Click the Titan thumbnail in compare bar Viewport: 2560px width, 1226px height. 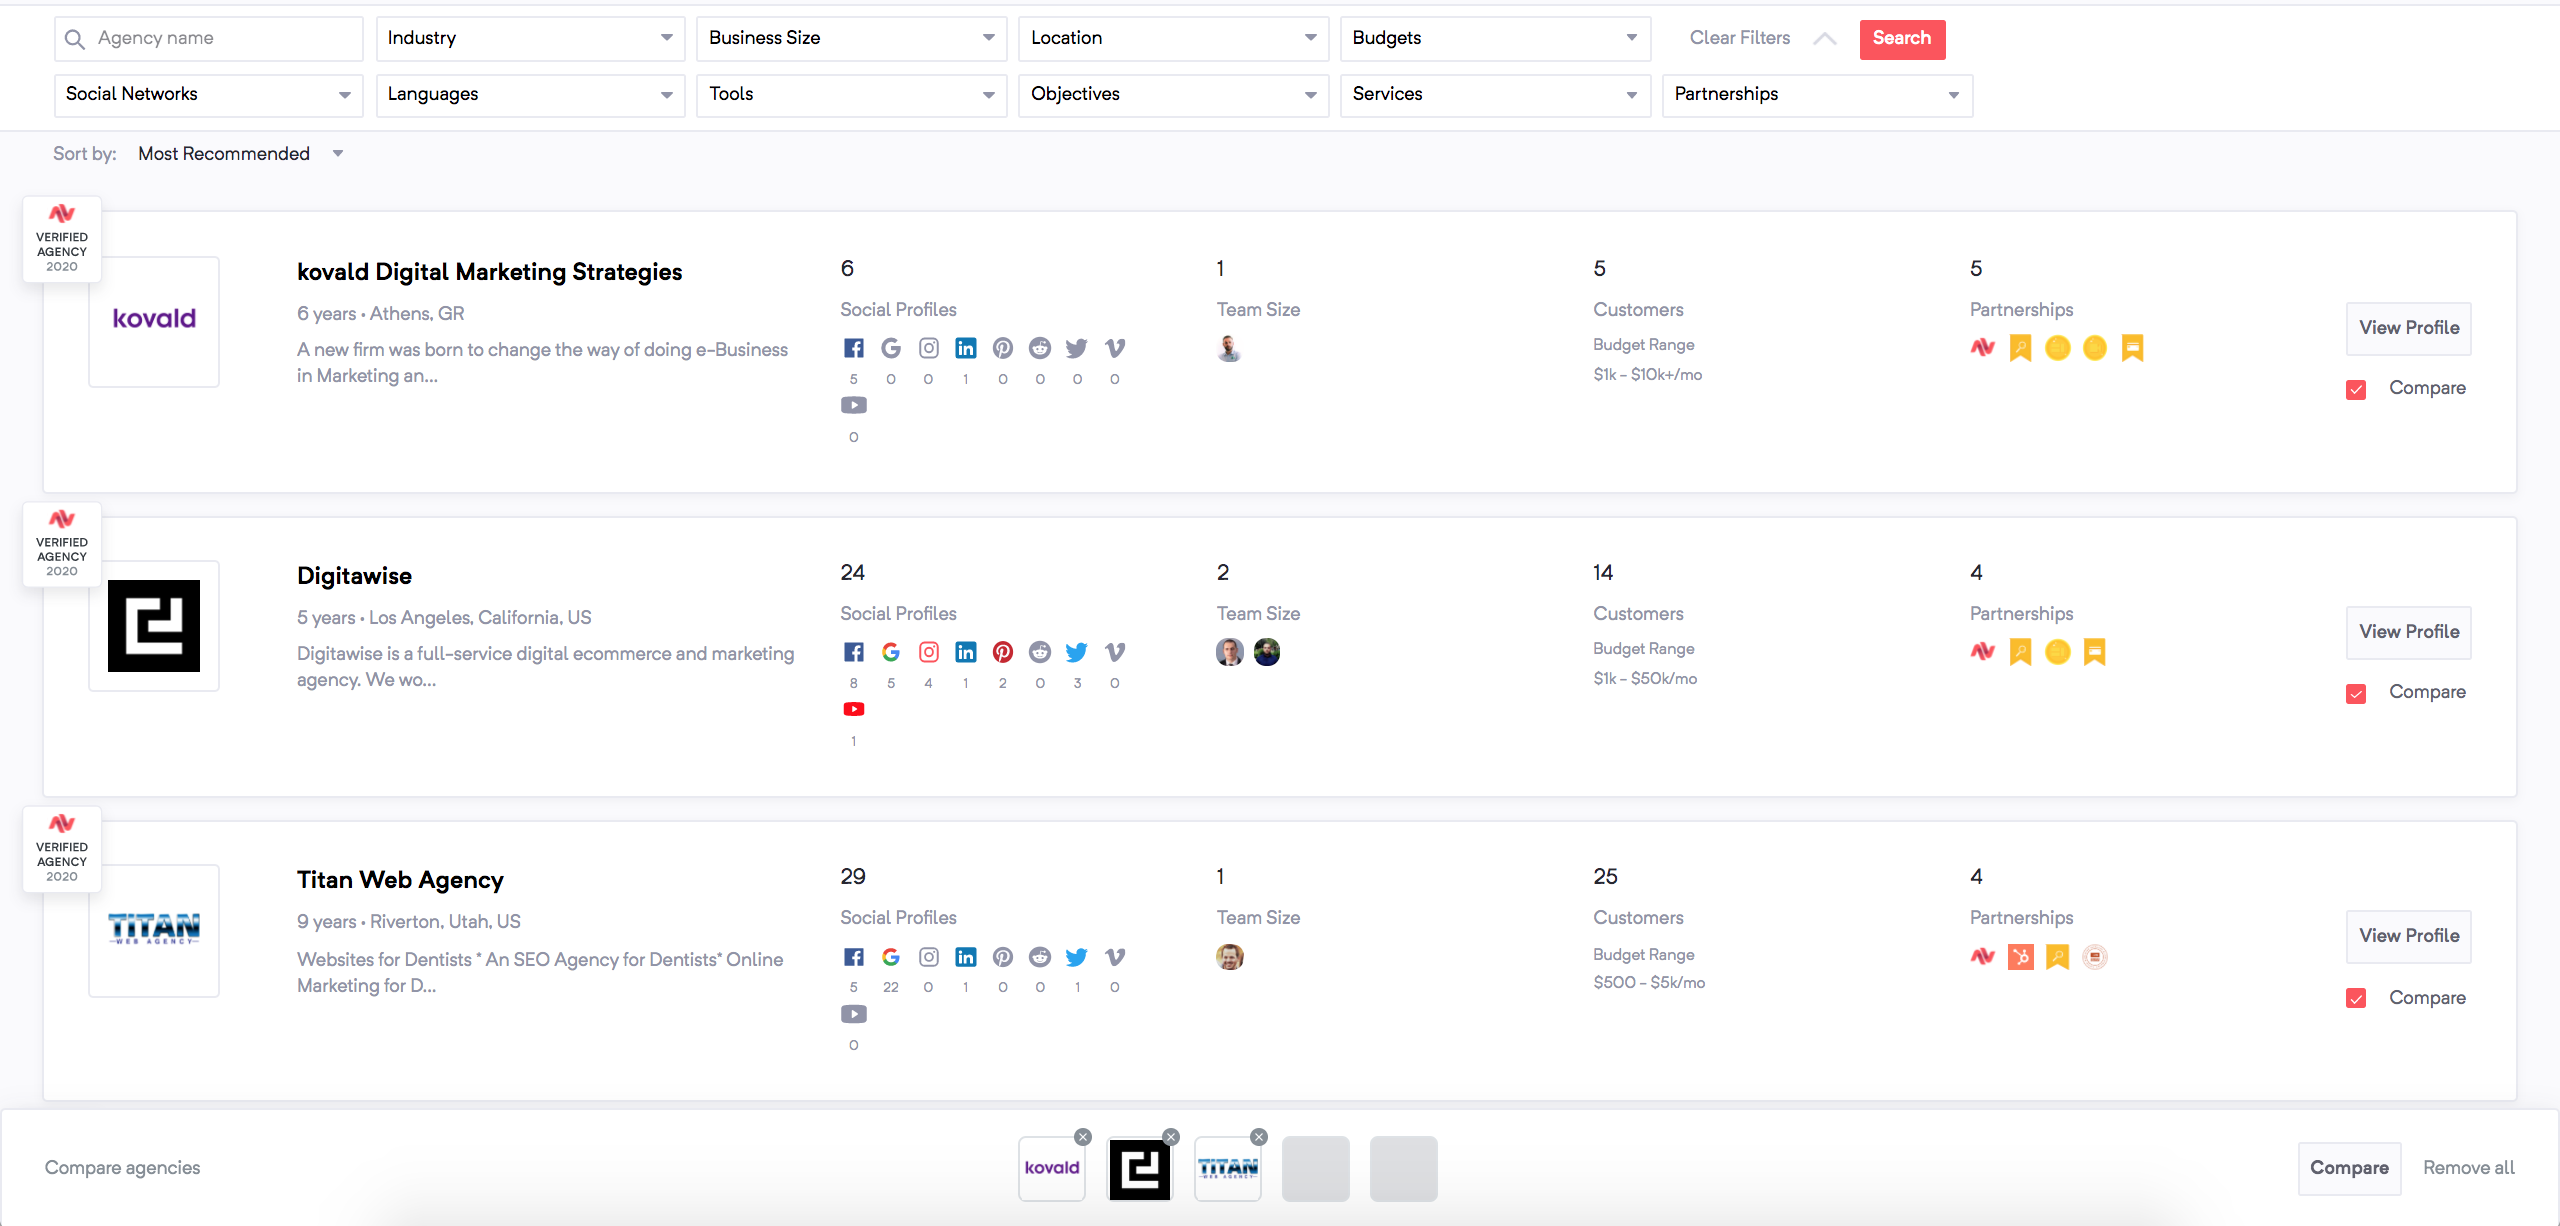[x=1228, y=1168]
